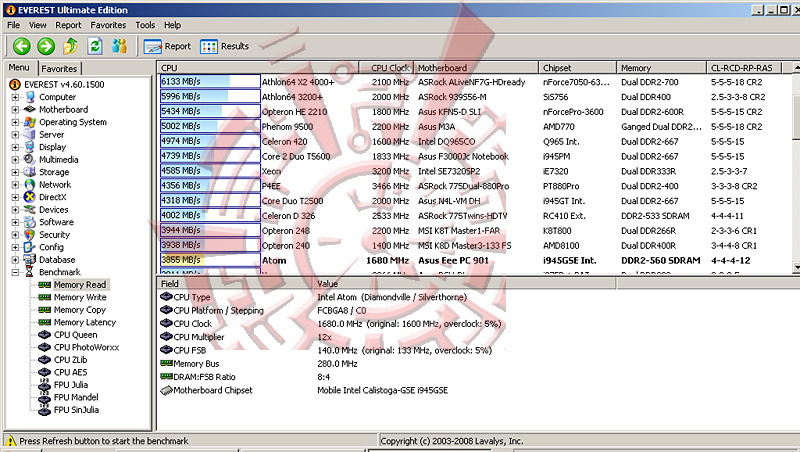The width and height of the screenshot is (800, 452).
Task: Click the green Back arrow icon
Action: [21, 46]
